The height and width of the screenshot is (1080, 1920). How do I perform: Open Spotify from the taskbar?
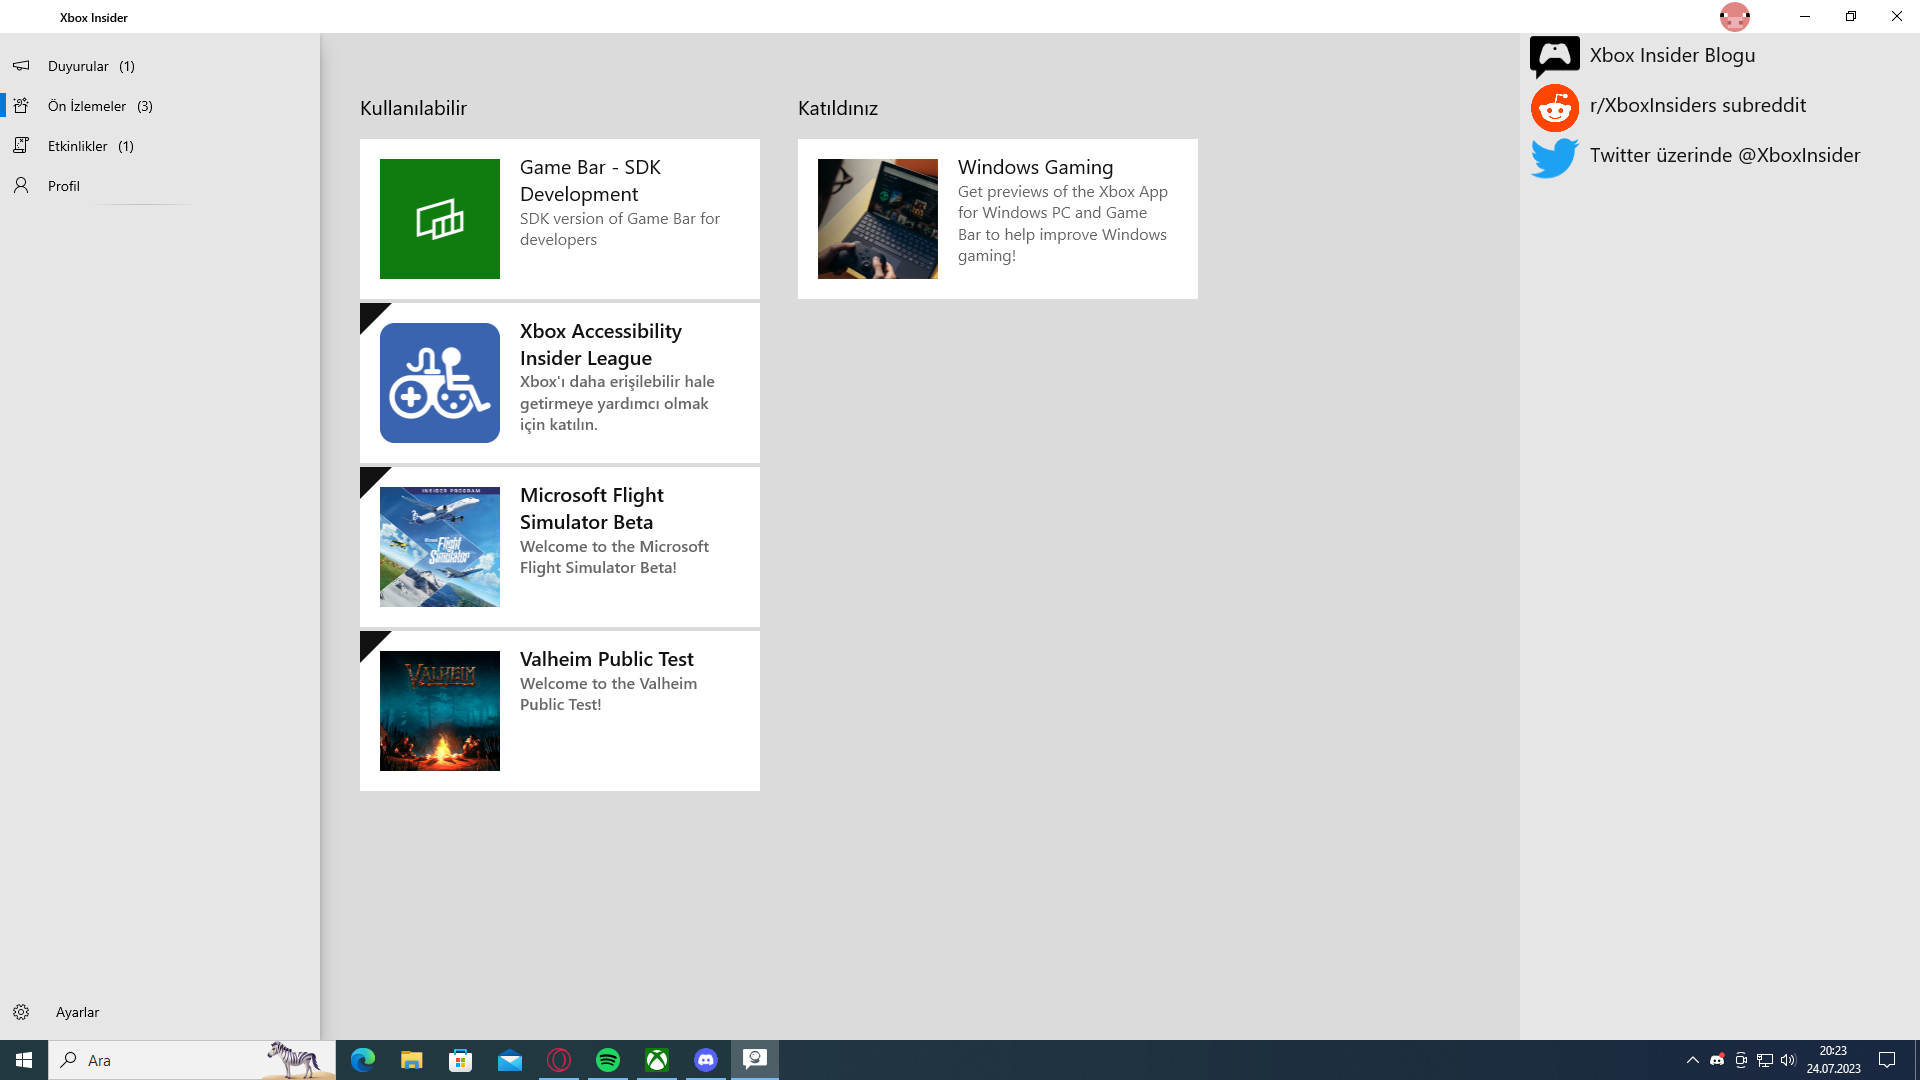coord(608,1060)
